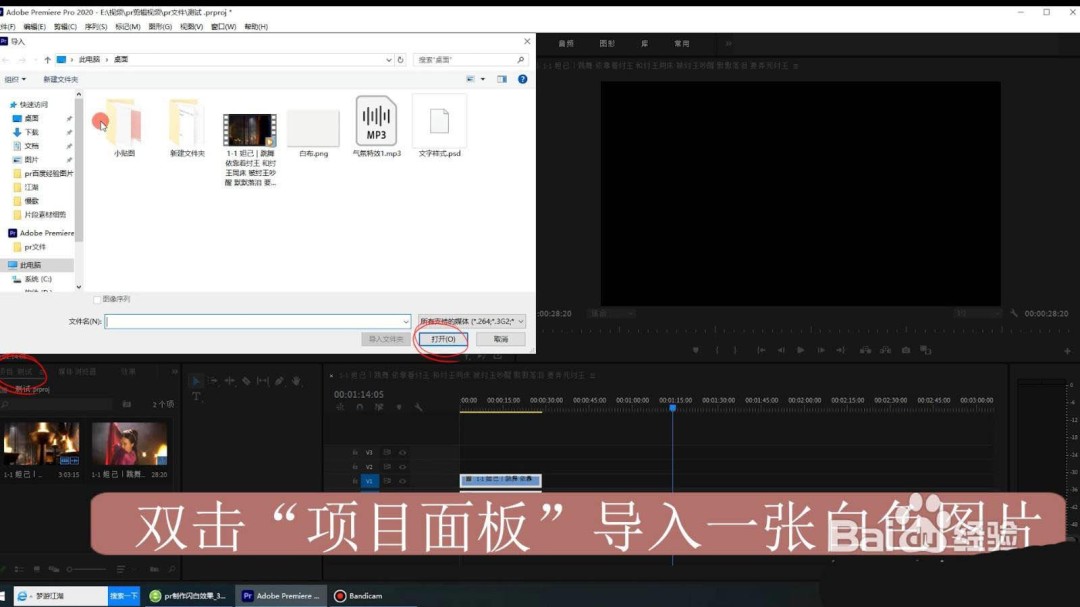Click the 取消 cancel button

(501, 339)
